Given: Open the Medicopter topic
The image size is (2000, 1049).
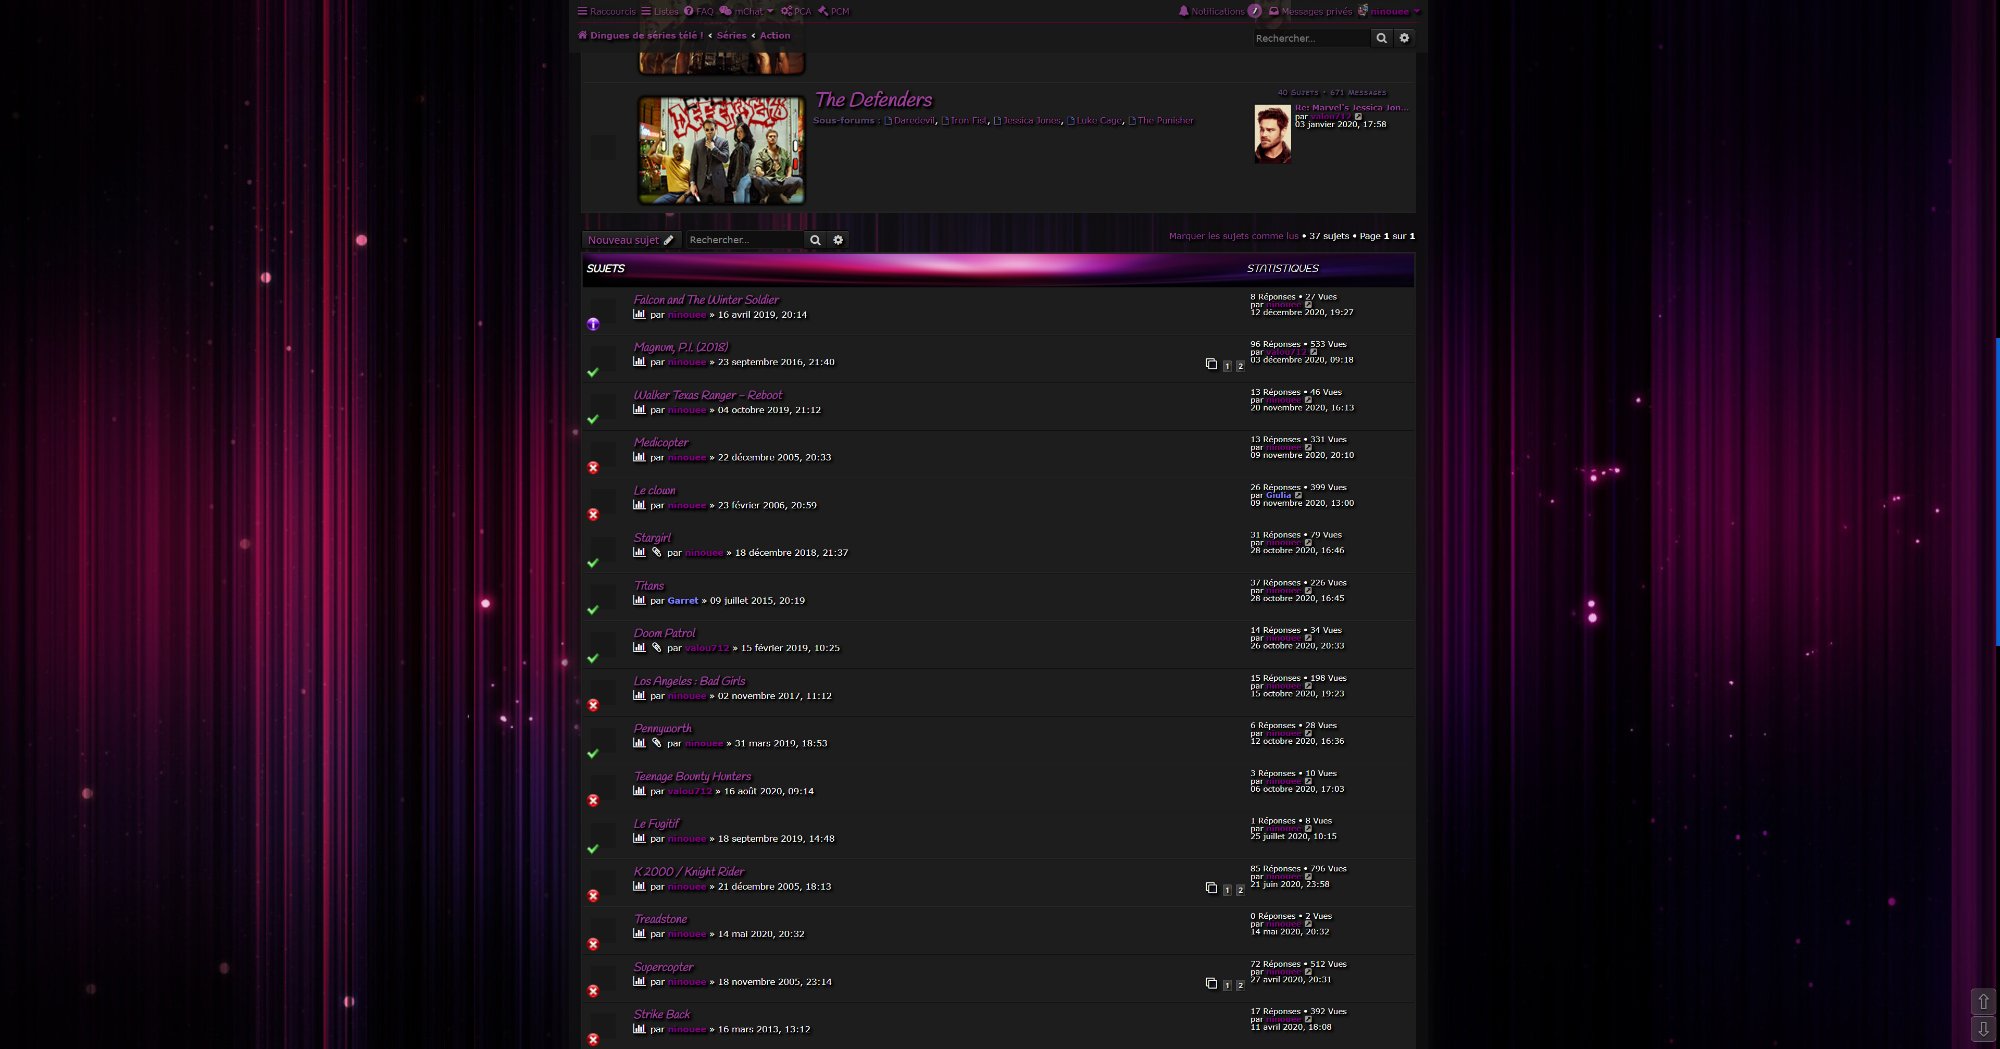Looking at the screenshot, I should 661,442.
